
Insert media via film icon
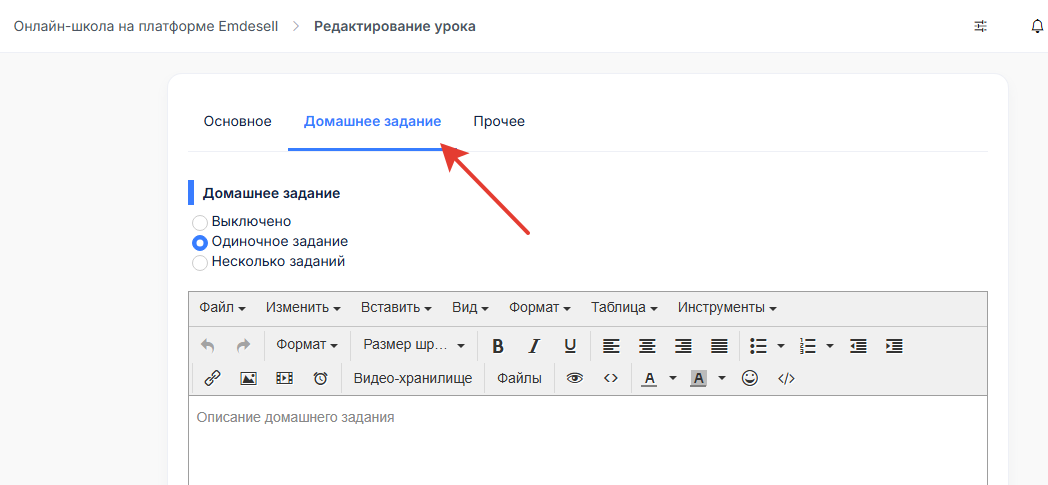tap(285, 378)
